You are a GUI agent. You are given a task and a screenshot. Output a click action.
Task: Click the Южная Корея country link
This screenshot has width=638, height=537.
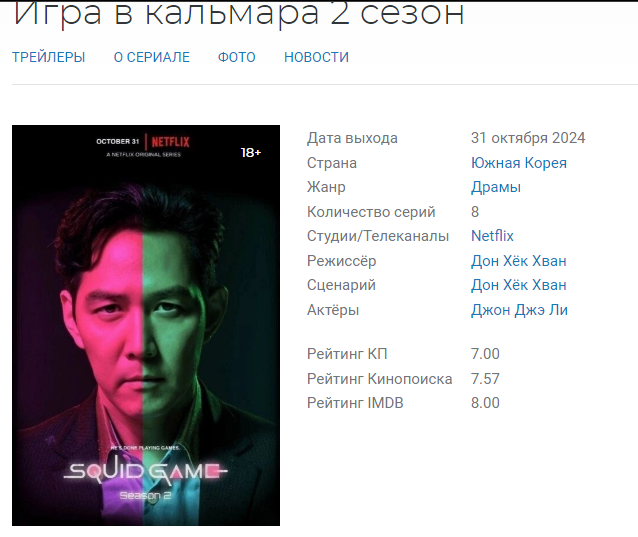[519, 163]
